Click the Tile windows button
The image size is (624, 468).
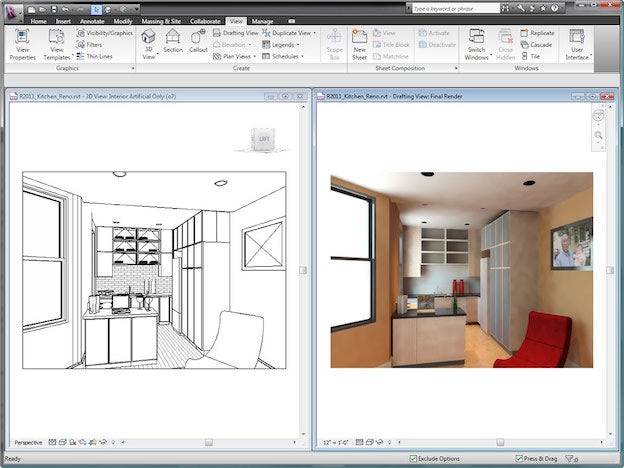(x=530, y=57)
